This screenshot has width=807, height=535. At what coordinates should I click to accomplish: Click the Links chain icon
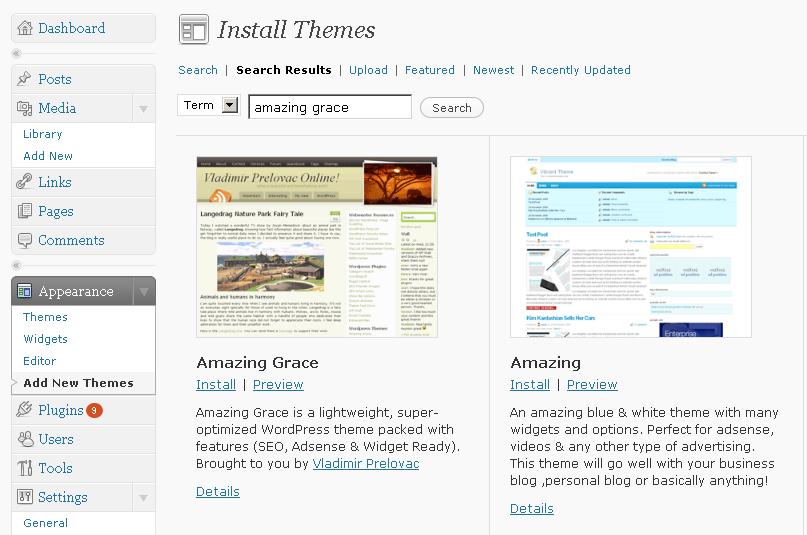tap(25, 182)
